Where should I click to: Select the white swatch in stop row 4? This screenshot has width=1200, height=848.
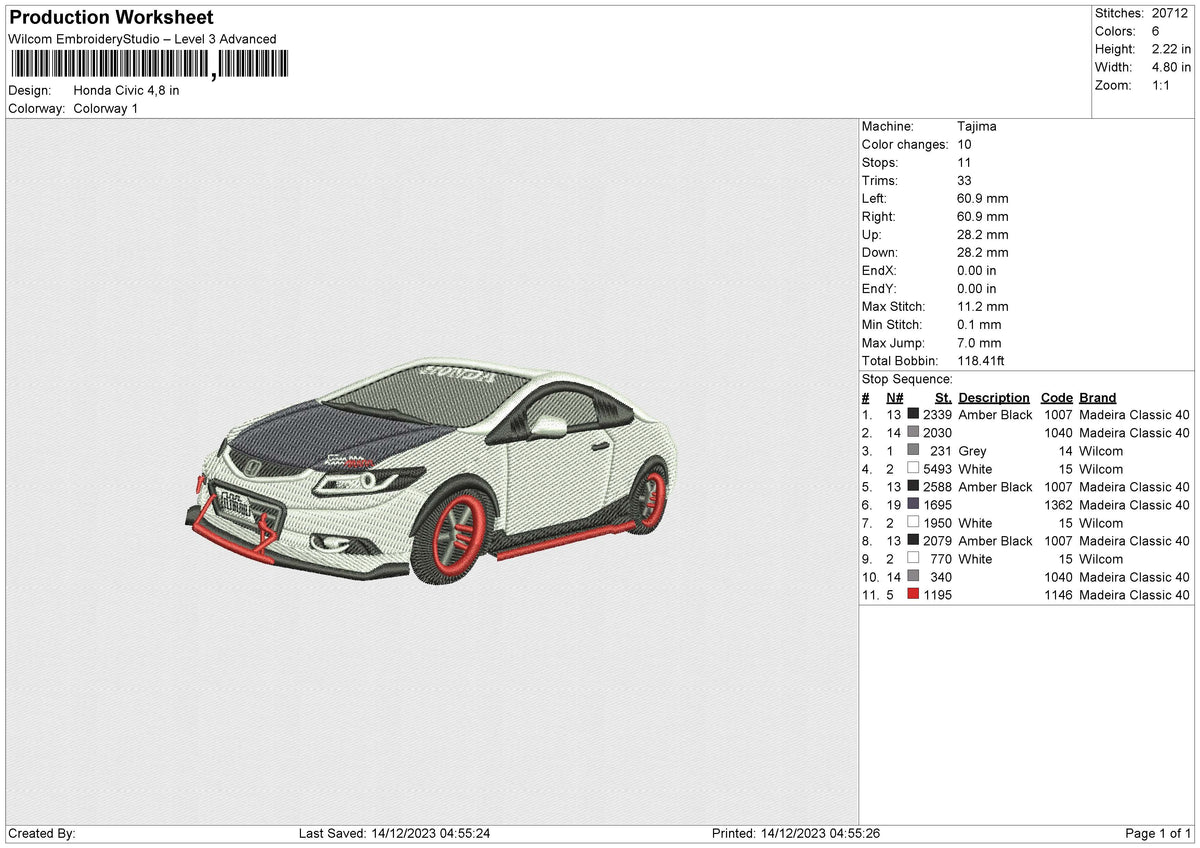(913, 468)
